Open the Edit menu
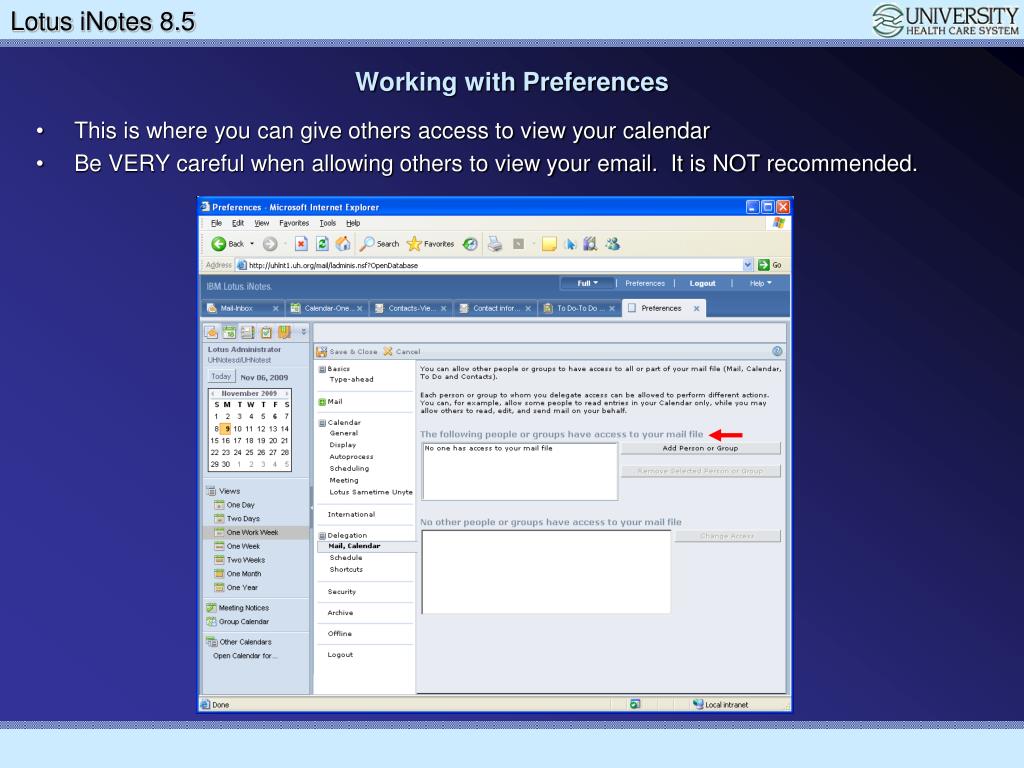This screenshot has width=1024, height=768. pos(238,223)
